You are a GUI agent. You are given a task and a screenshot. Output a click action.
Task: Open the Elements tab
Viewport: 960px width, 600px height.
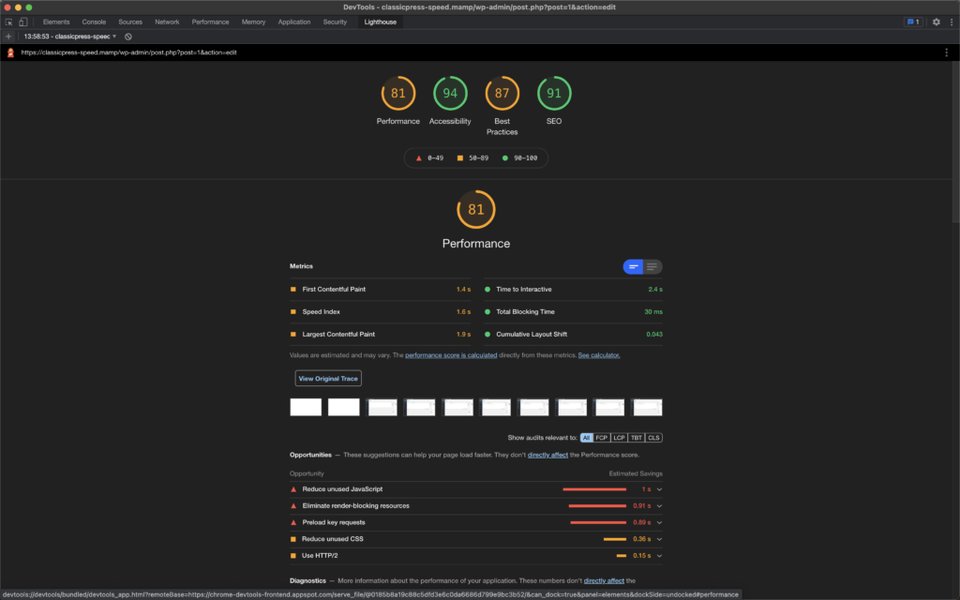(56, 22)
